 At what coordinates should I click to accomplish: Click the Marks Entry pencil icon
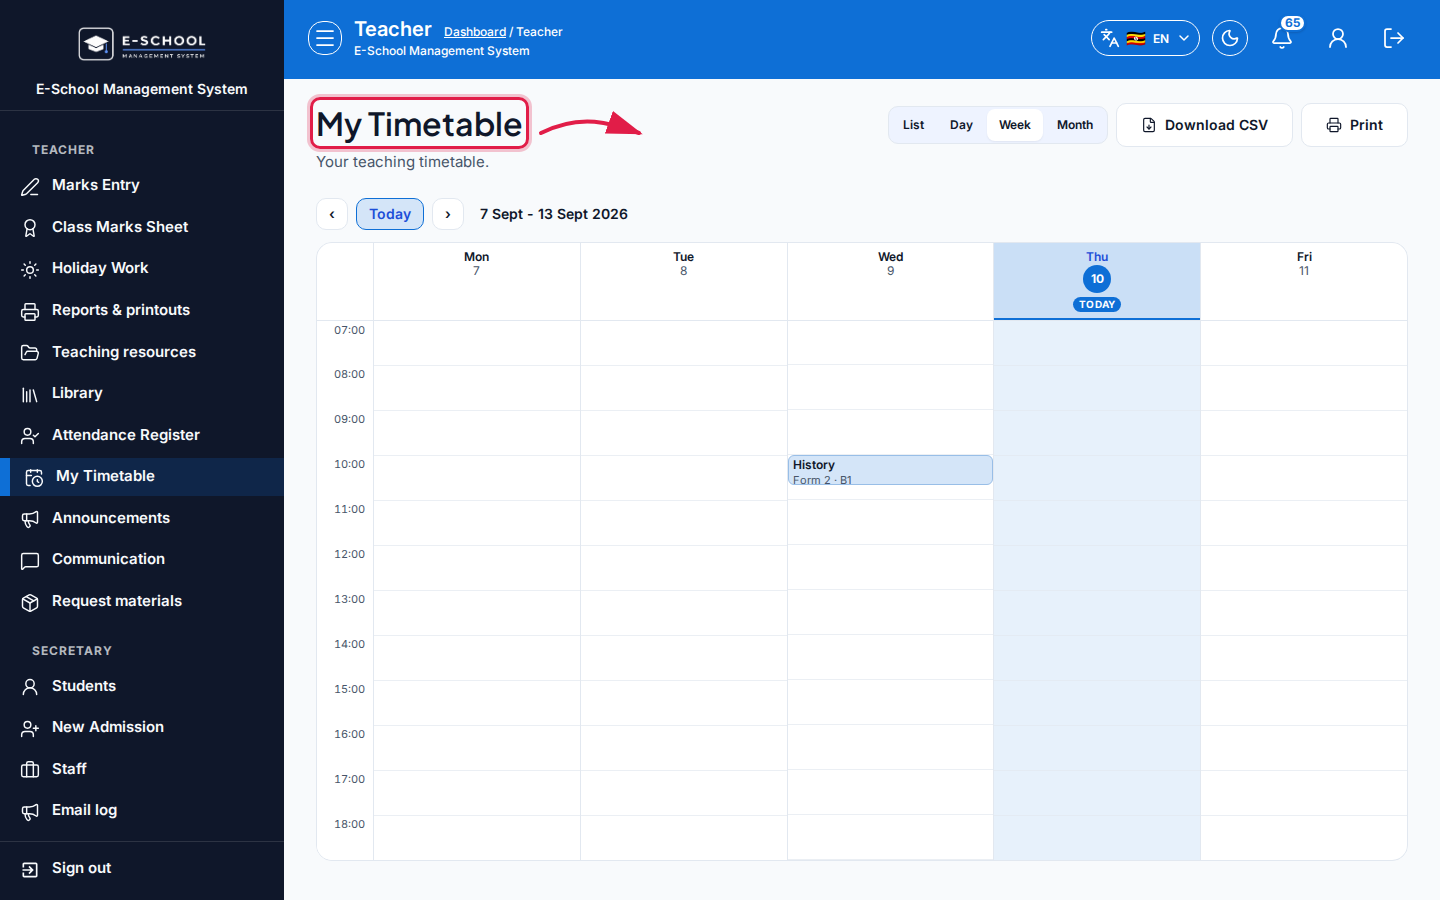30,186
